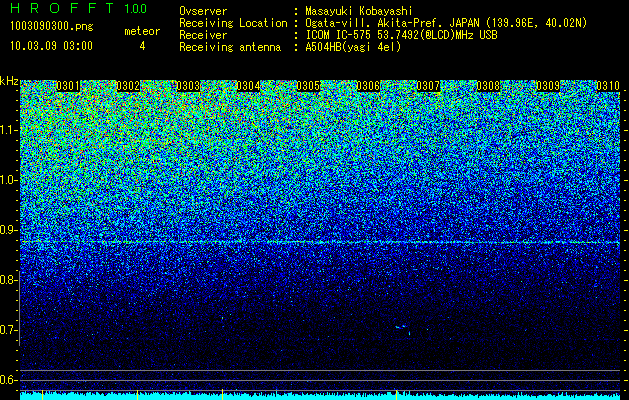The width and height of the screenshot is (629, 400).
Task: Click the small echo dot near 0.72 kHz below 0304
Action: click(x=223, y=318)
